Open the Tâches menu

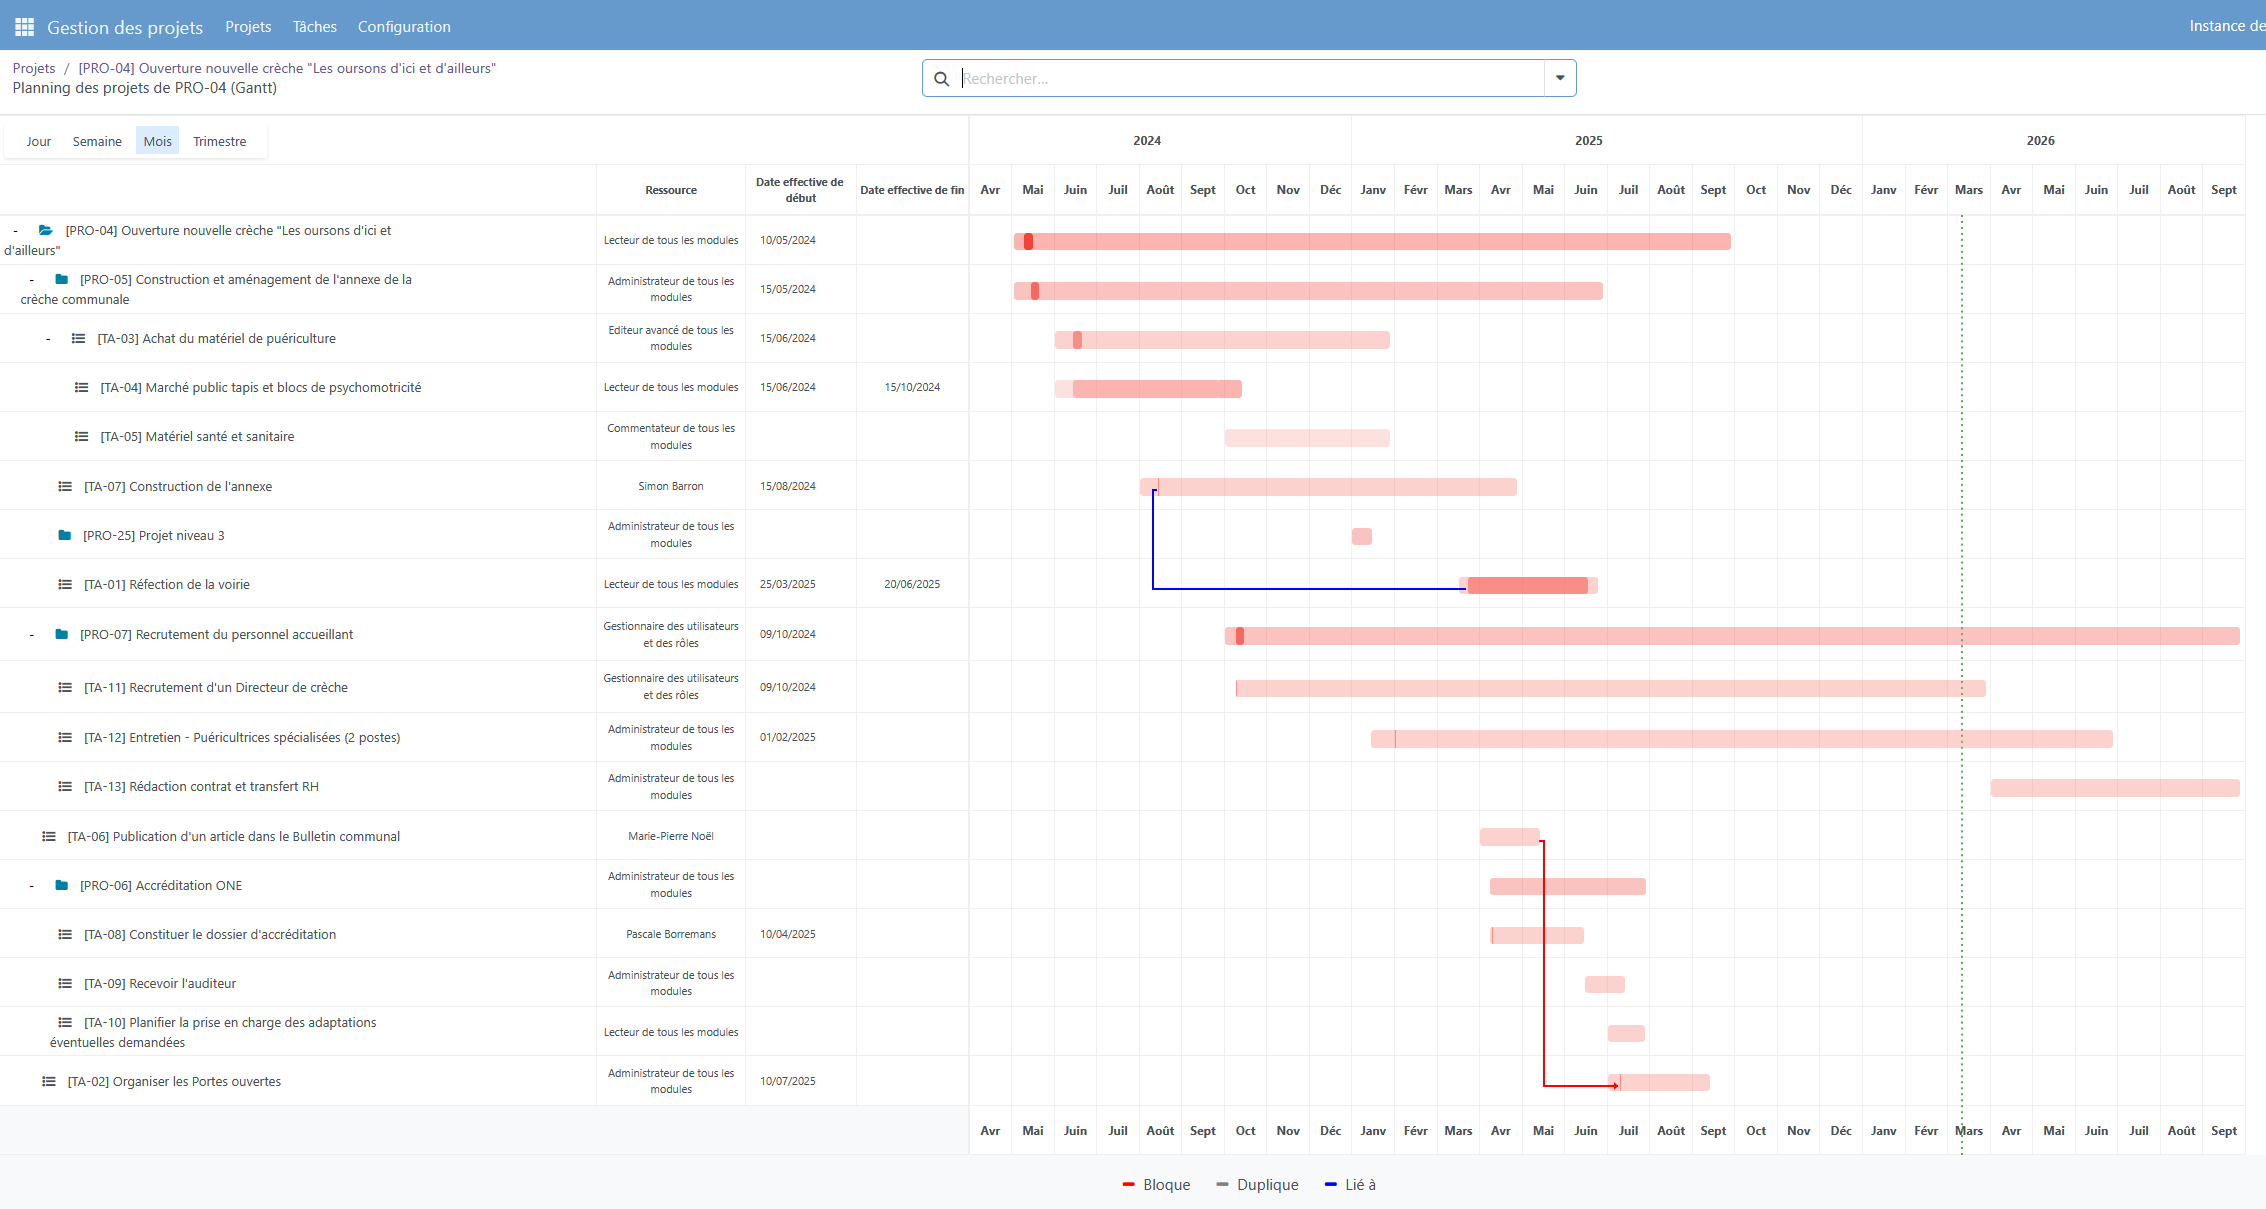pos(314,27)
